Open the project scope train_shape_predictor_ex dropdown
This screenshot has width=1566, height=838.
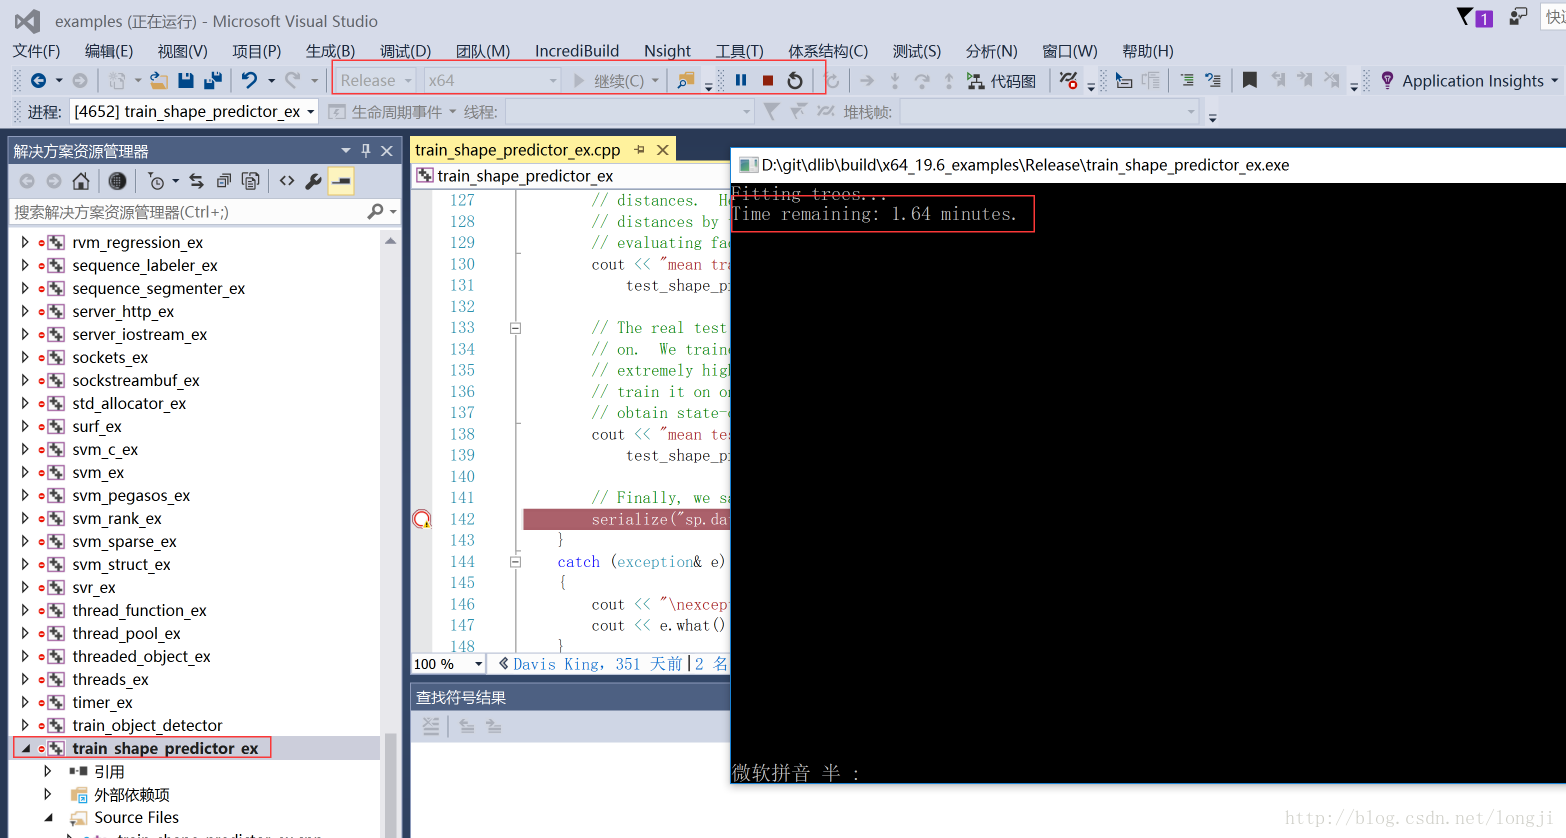(572, 176)
